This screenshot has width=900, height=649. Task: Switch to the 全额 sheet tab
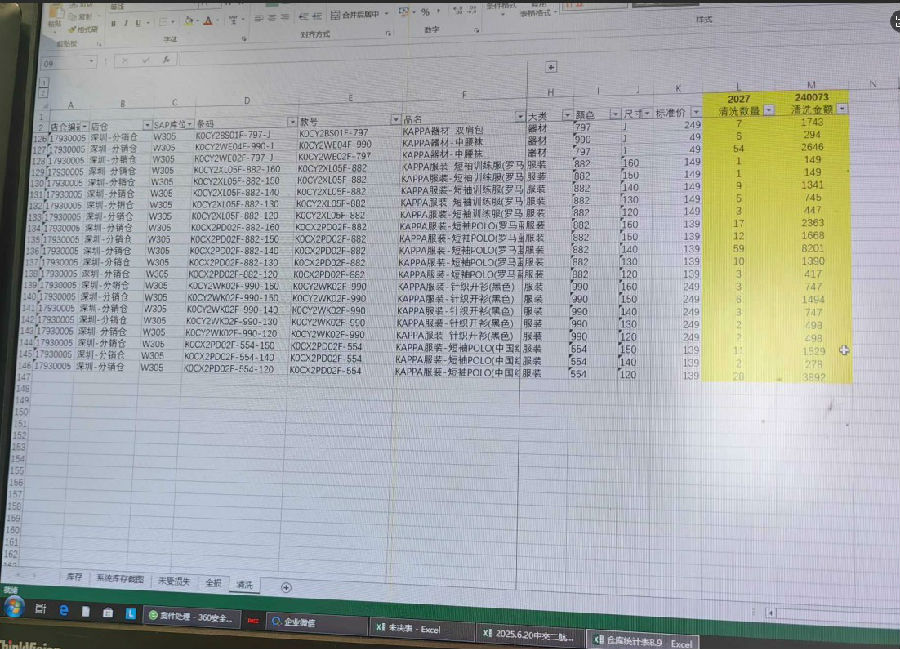click(214, 582)
